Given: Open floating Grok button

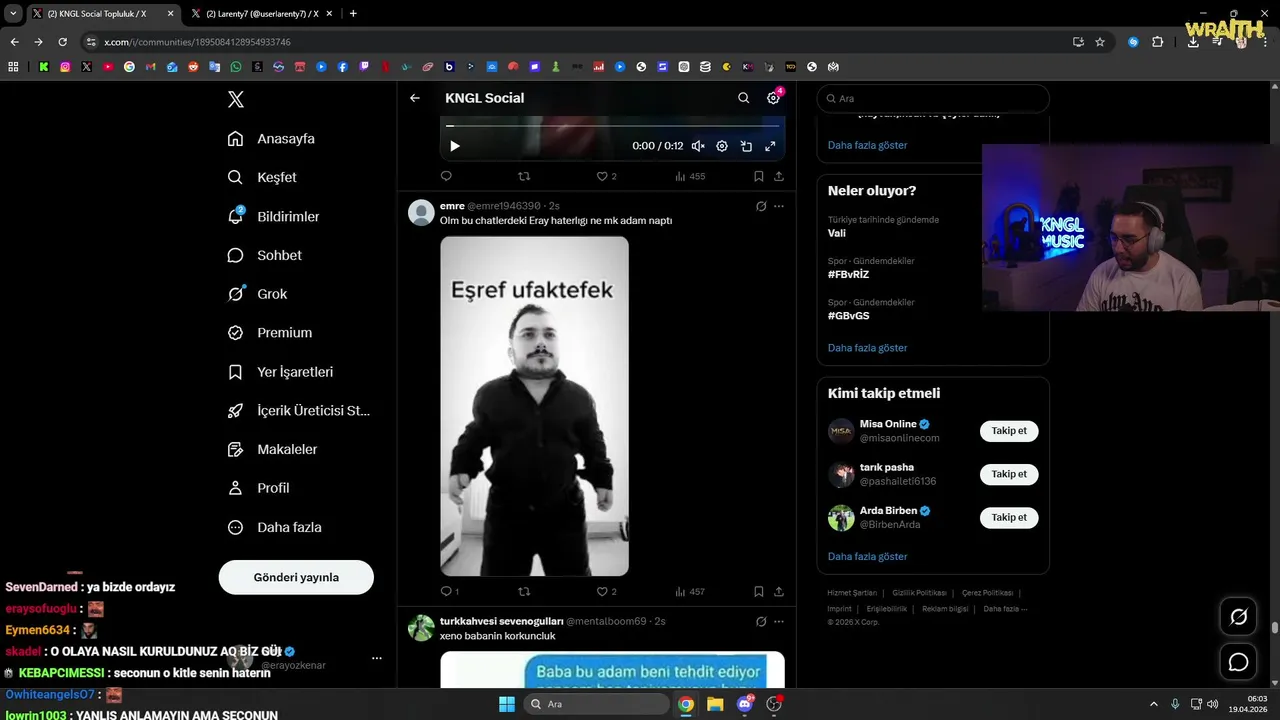Looking at the screenshot, I should coord(1238,617).
